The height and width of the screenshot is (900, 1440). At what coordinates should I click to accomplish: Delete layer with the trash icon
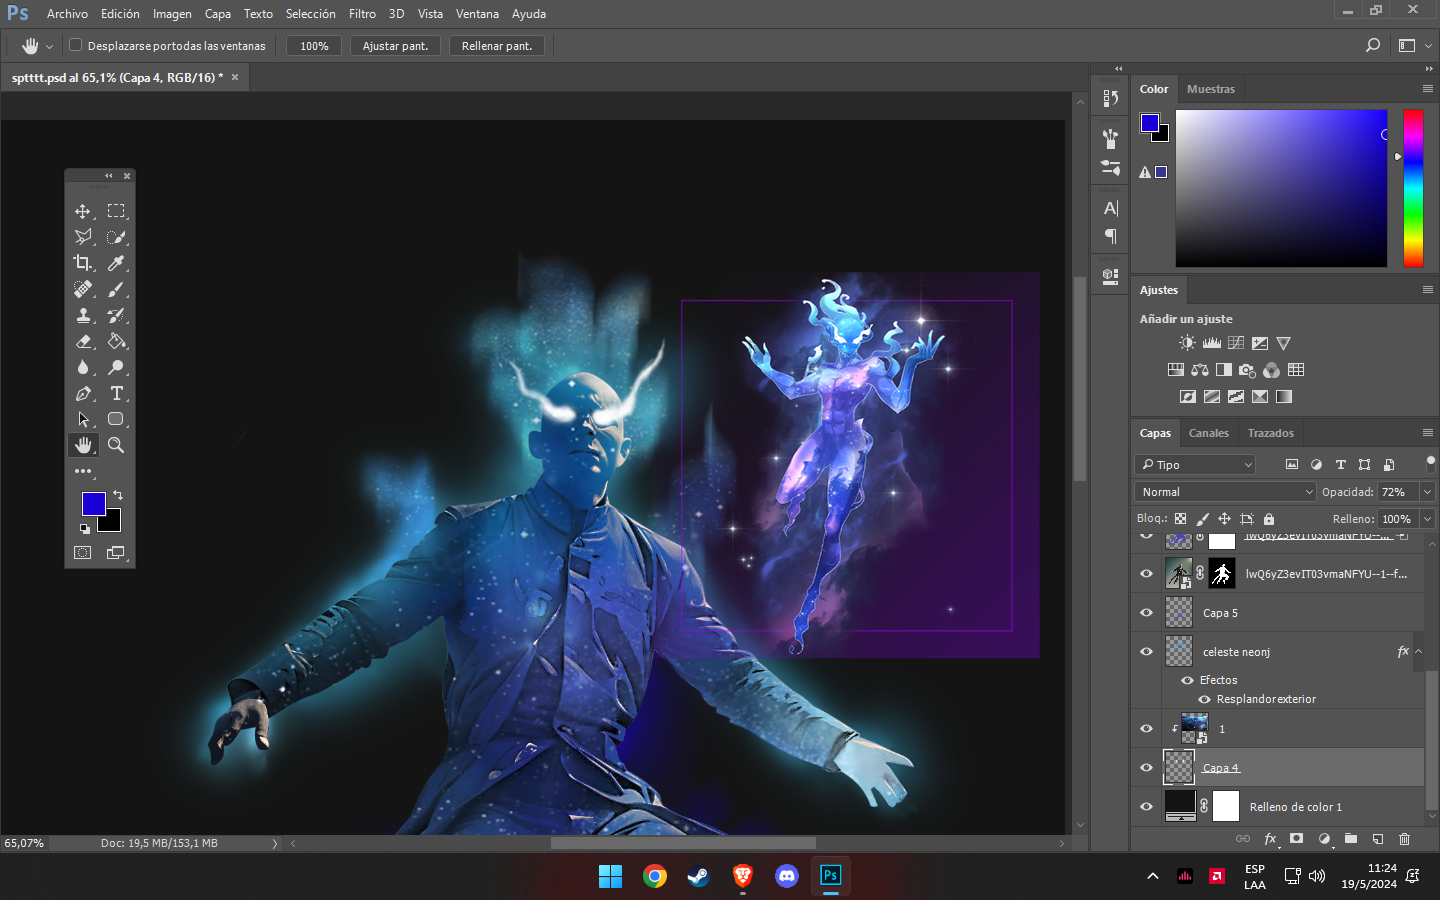click(x=1404, y=839)
